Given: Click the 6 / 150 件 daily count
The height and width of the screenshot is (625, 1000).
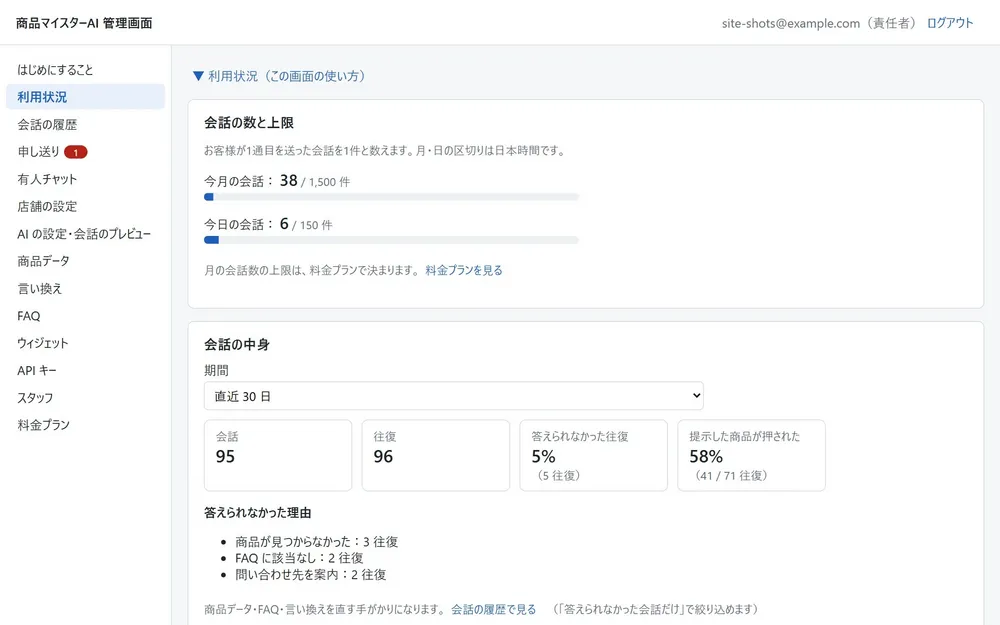Looking at the screenshot, I should click(306, 224).
